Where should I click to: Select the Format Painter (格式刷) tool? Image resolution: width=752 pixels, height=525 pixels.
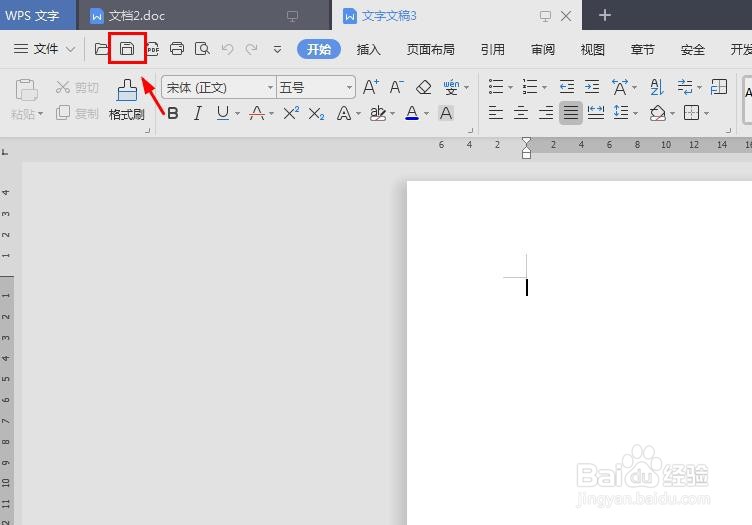[x=127, y=100]
